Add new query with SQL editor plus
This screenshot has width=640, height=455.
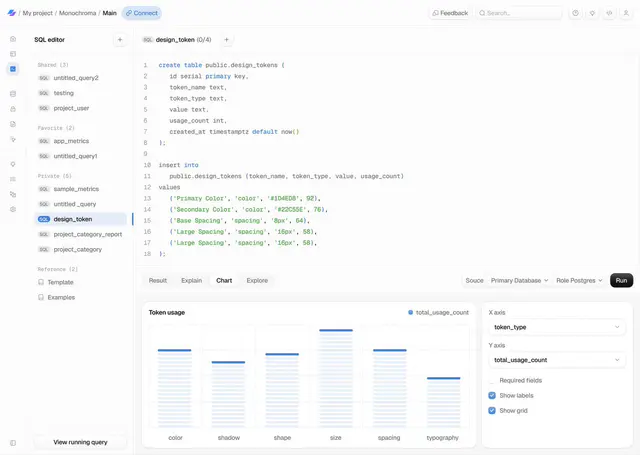point(120,40)
